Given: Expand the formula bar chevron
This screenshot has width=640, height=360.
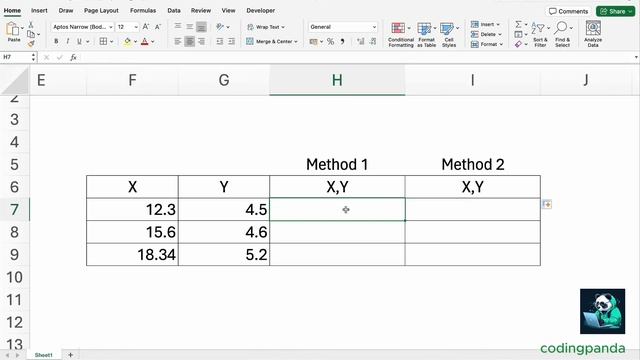Looking at the screenshot, I should 636,58.
